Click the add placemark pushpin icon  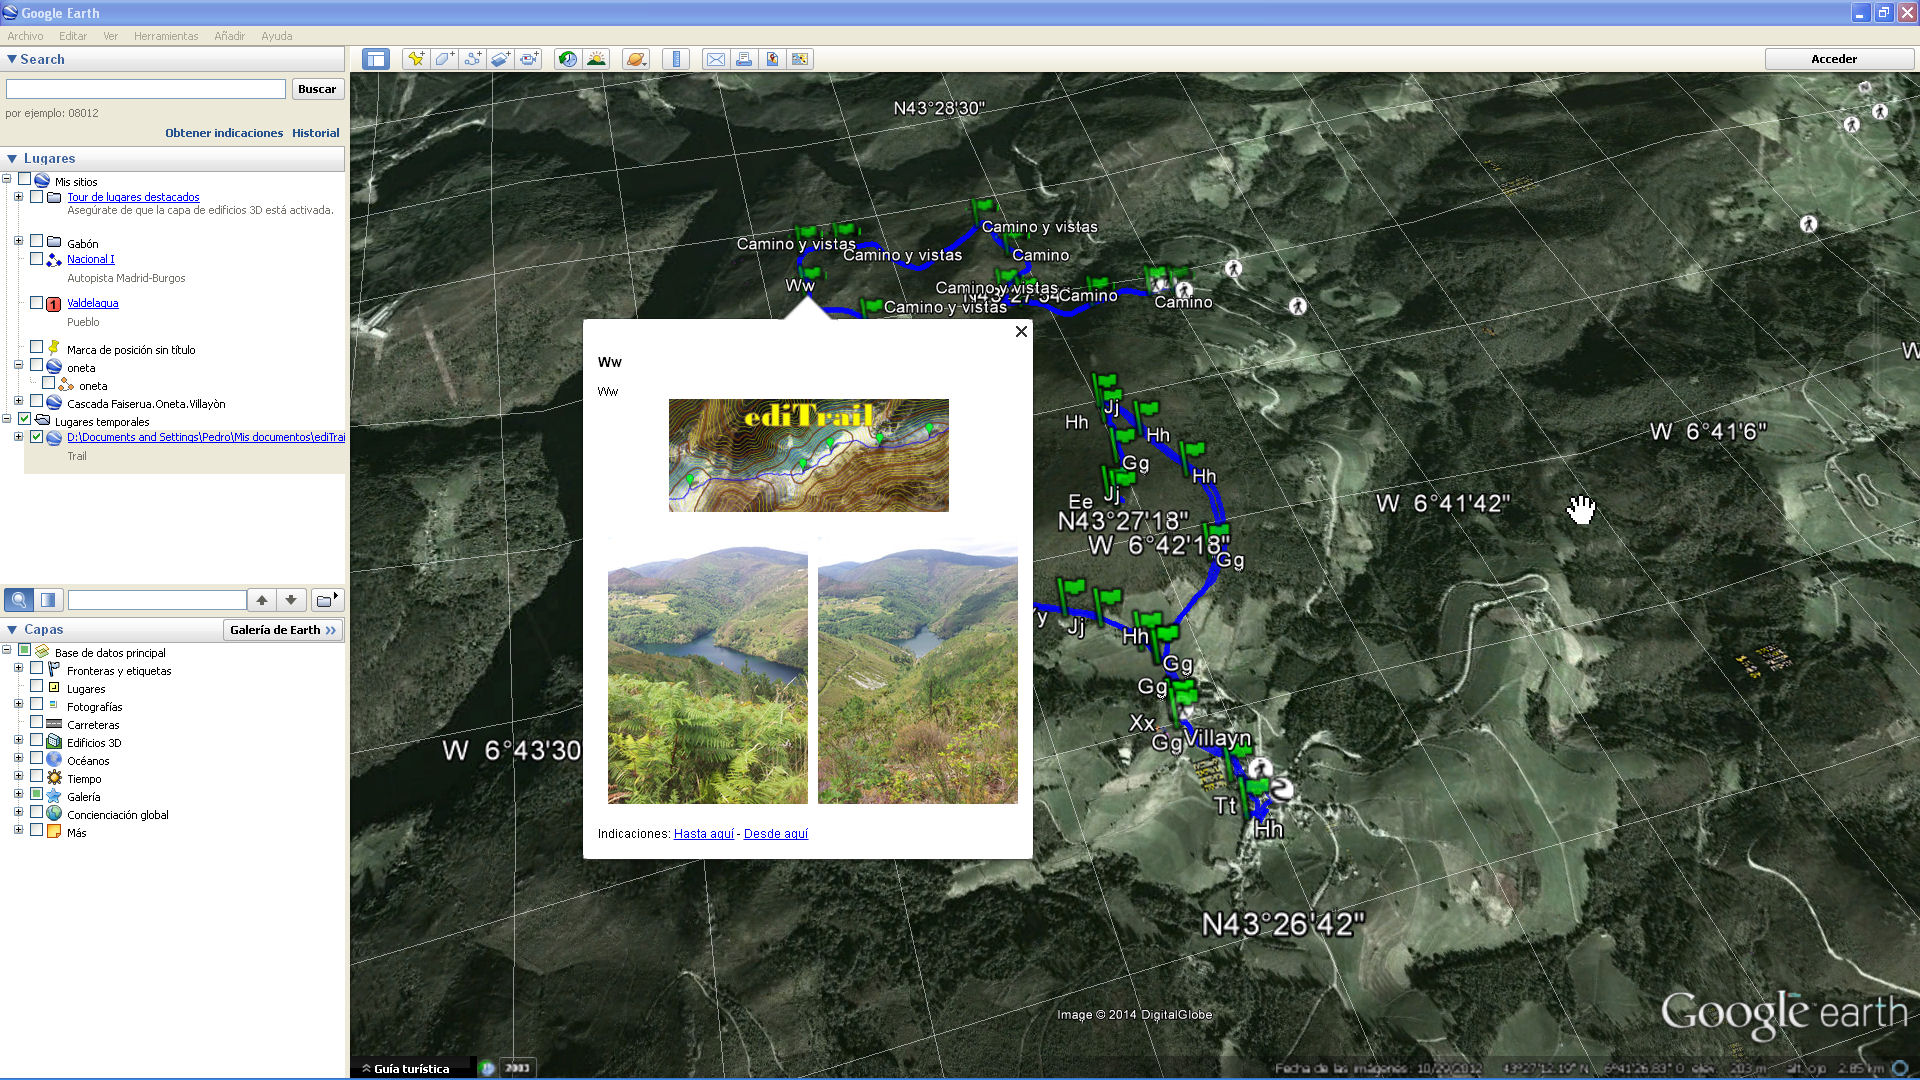[415, 59]
